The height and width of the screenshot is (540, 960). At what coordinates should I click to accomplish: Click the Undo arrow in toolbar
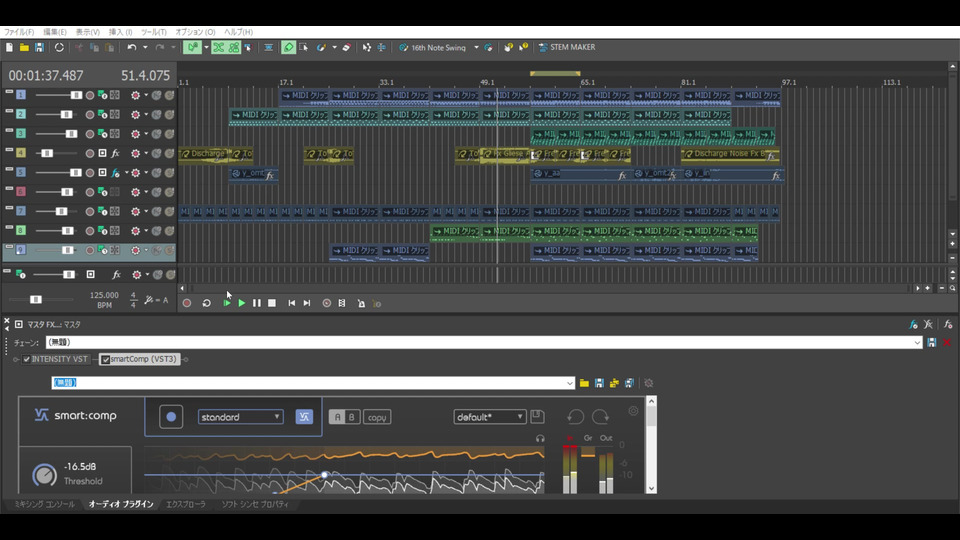131,47
